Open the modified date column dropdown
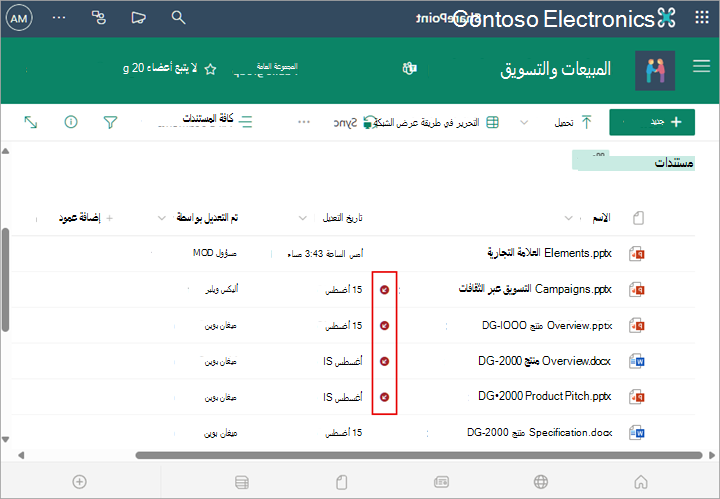Screen dimensions: 720x499 303,218
